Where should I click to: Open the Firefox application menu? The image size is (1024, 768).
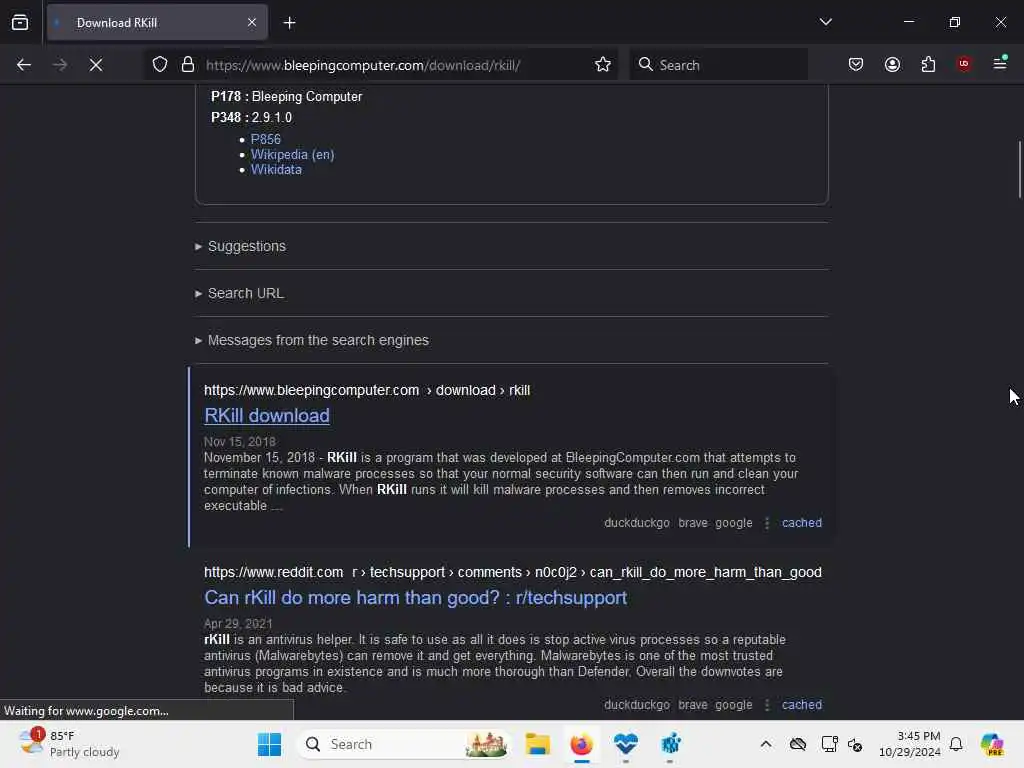(1000, 64)
